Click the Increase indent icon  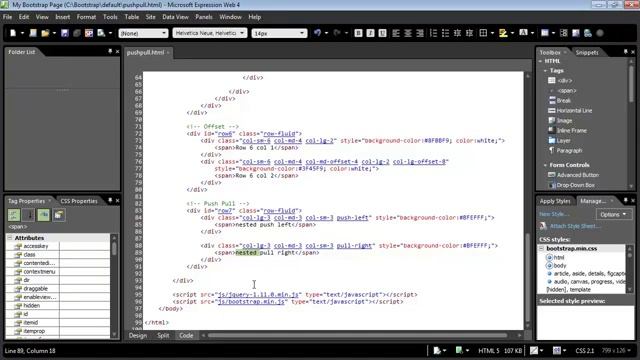click(469, 33)
